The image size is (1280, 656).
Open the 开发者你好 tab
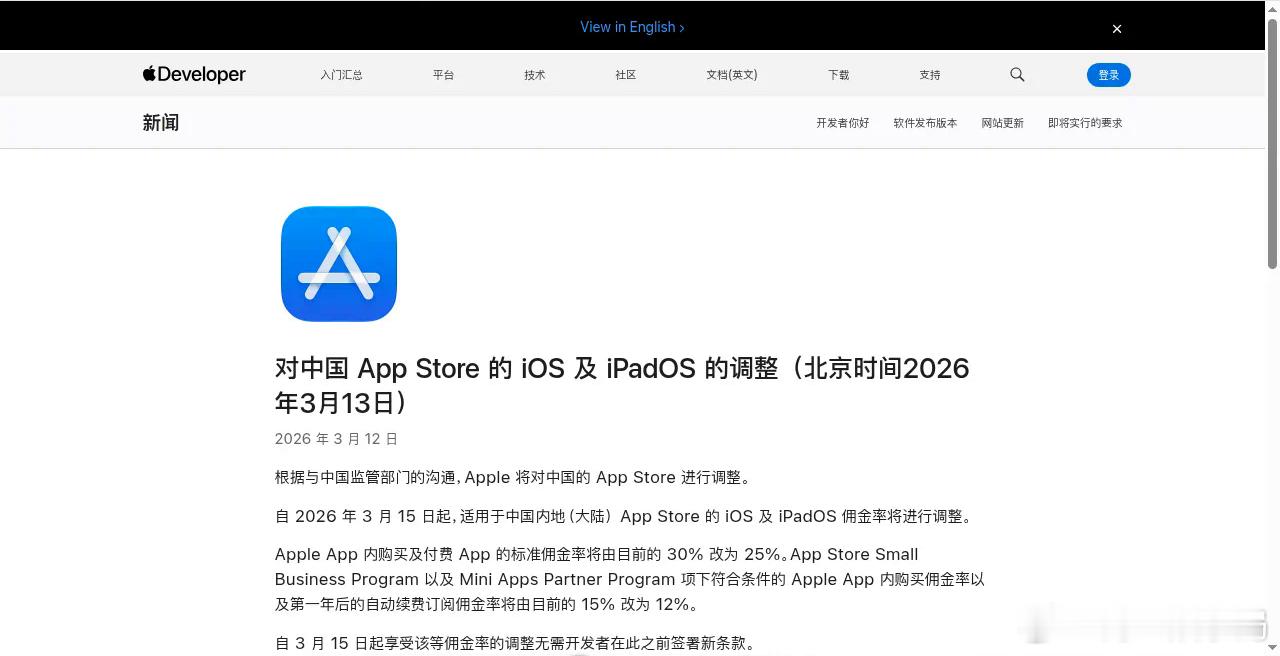pyautogui.click(x=843, y=123)
